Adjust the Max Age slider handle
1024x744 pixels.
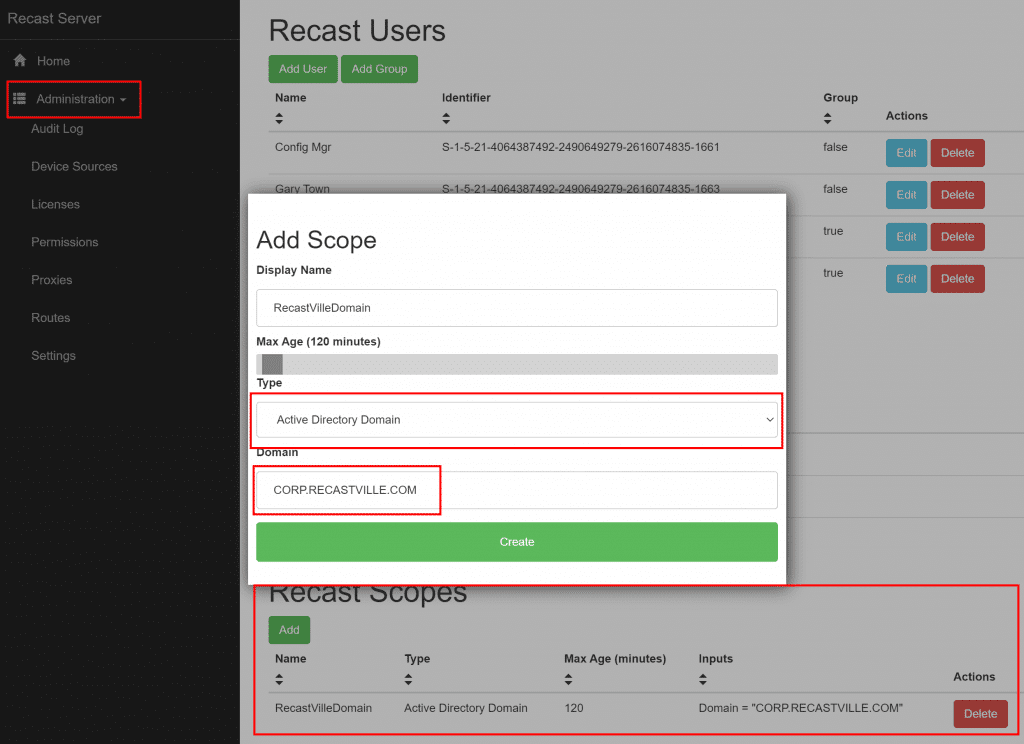[x=272, y=365]
